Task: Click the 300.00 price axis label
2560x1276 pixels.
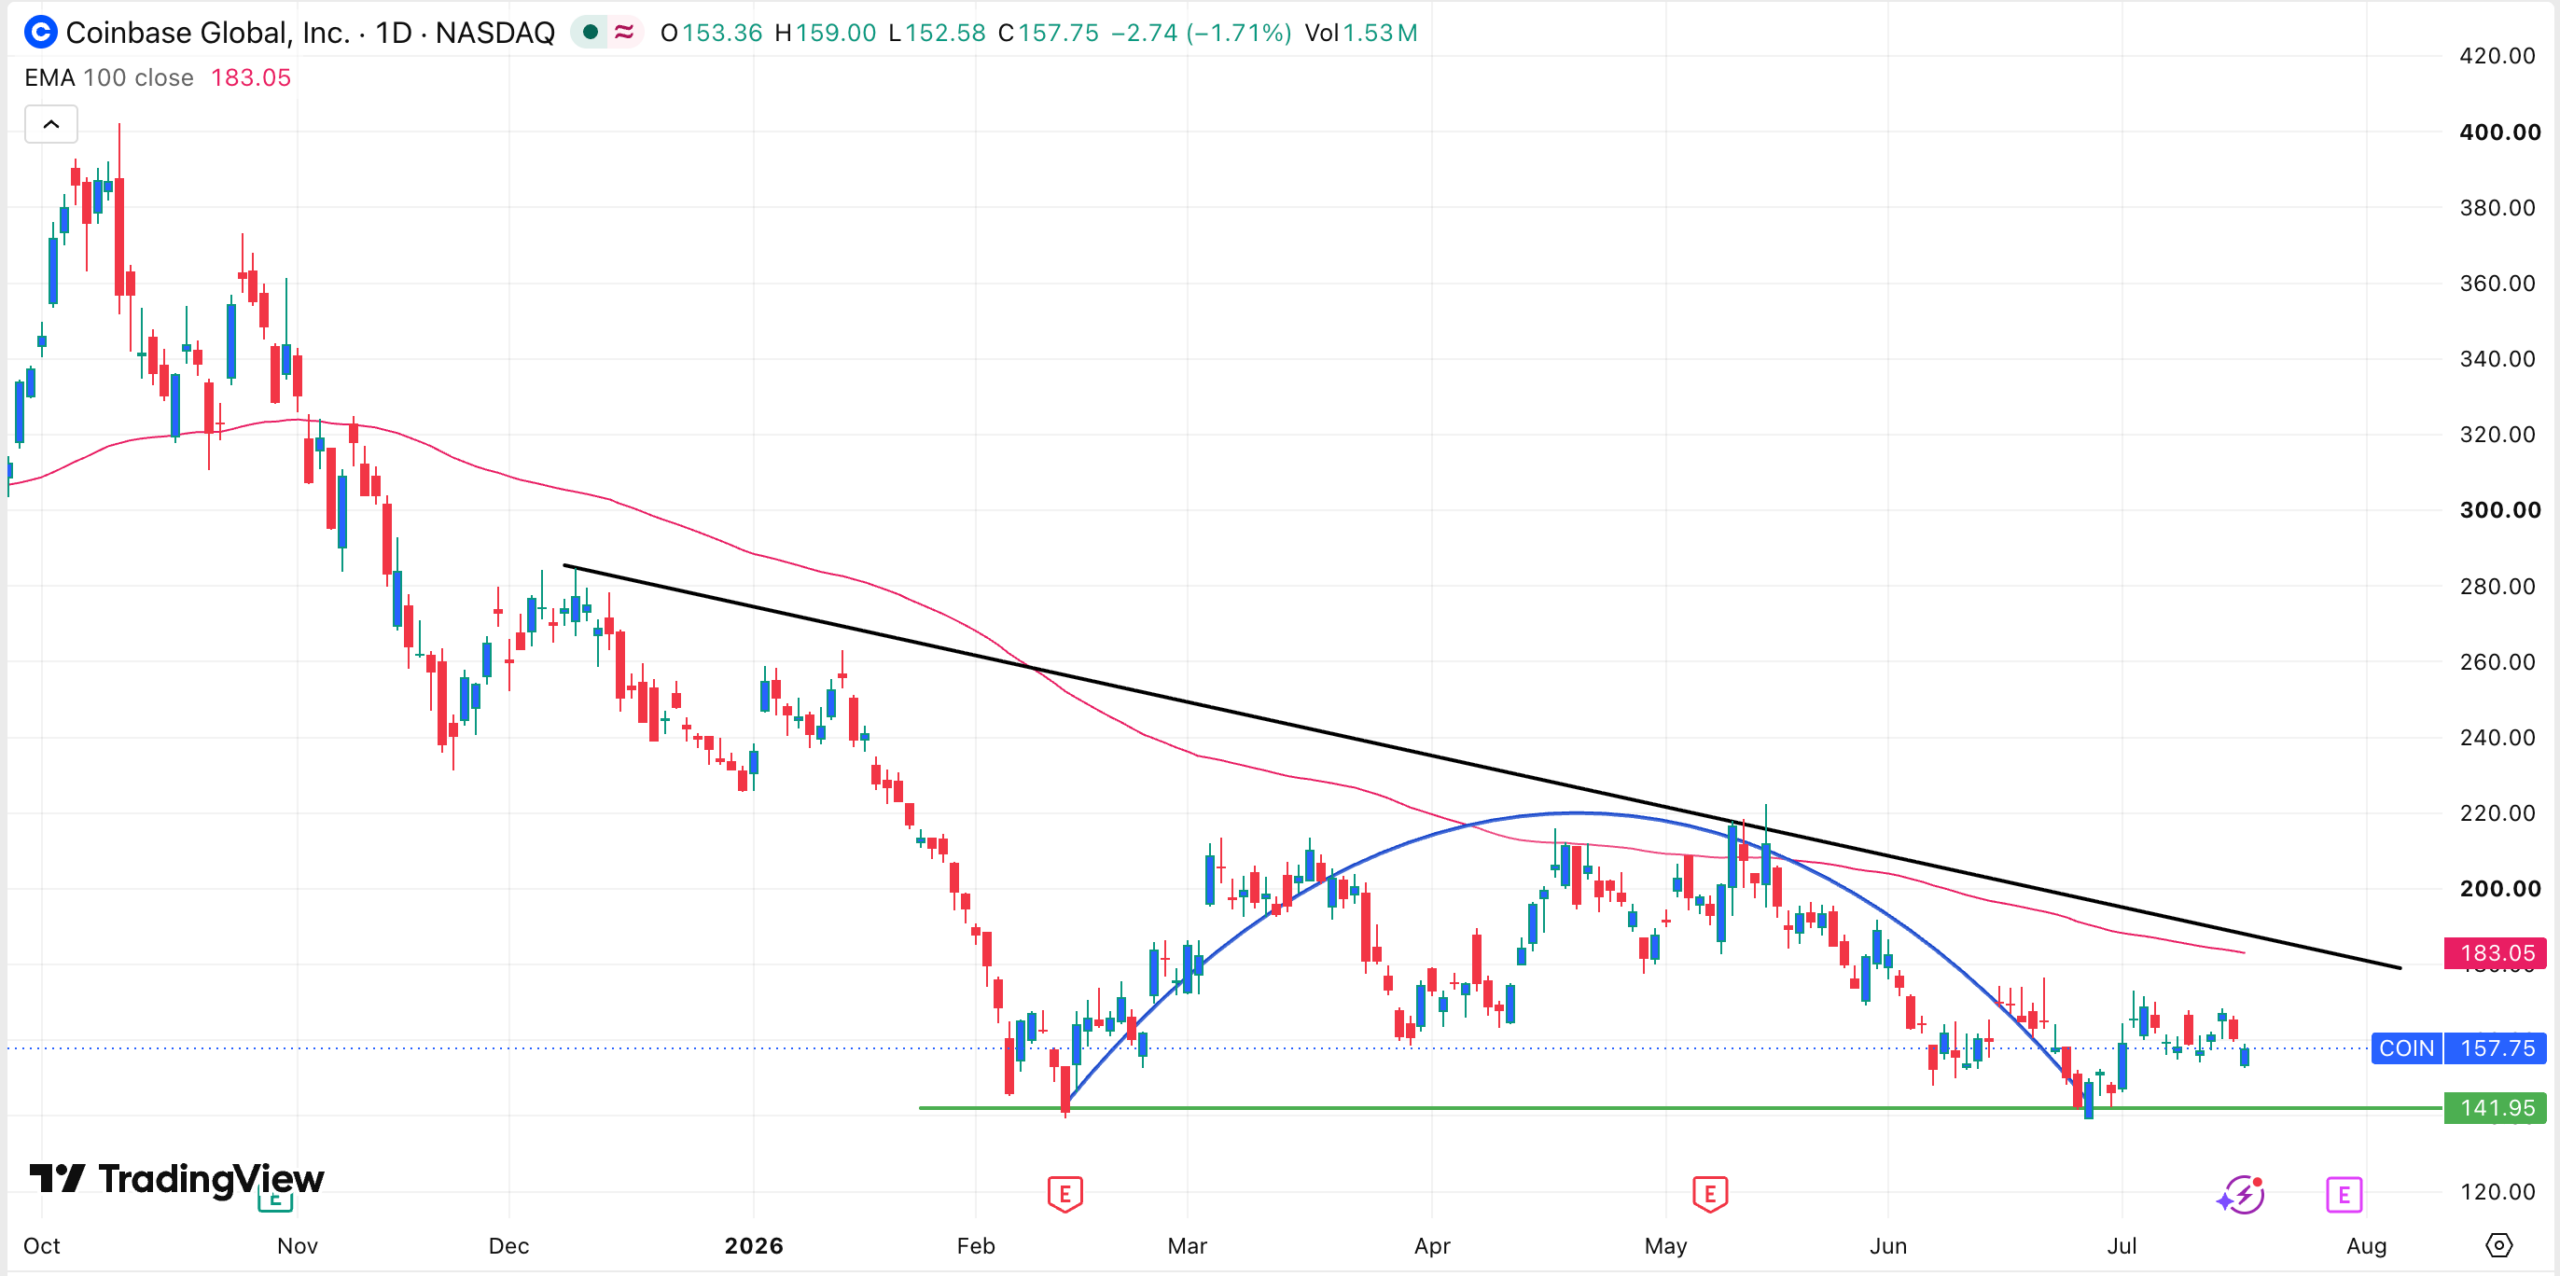Action: pyautogui.click(x=2499, y=510)
